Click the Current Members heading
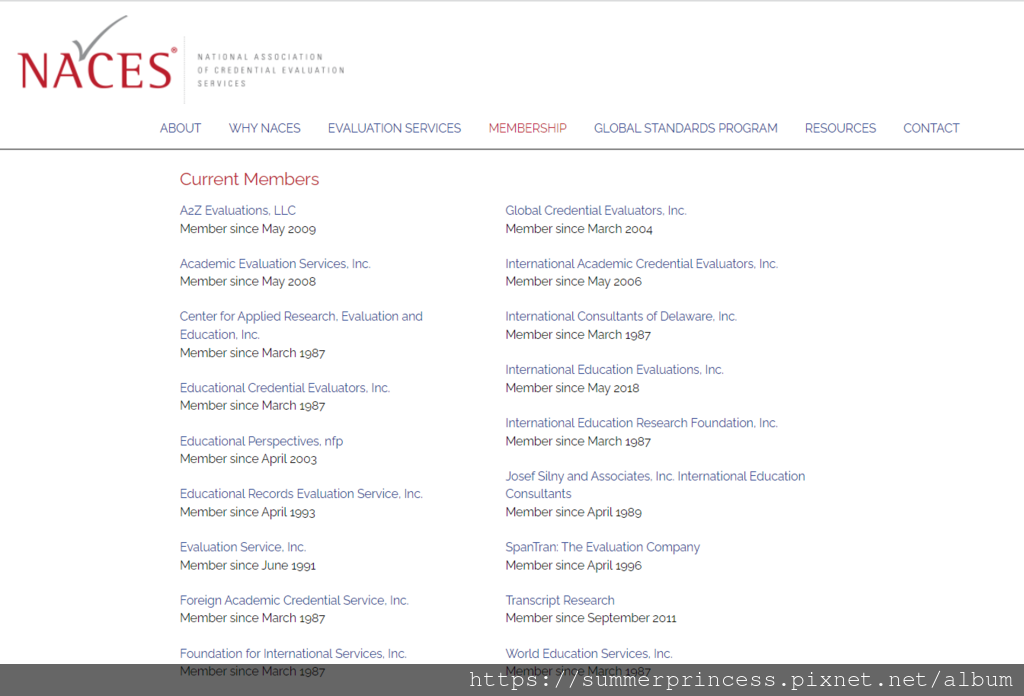Viewport: 1024px width, 696px height. click(x=249, y=179)
